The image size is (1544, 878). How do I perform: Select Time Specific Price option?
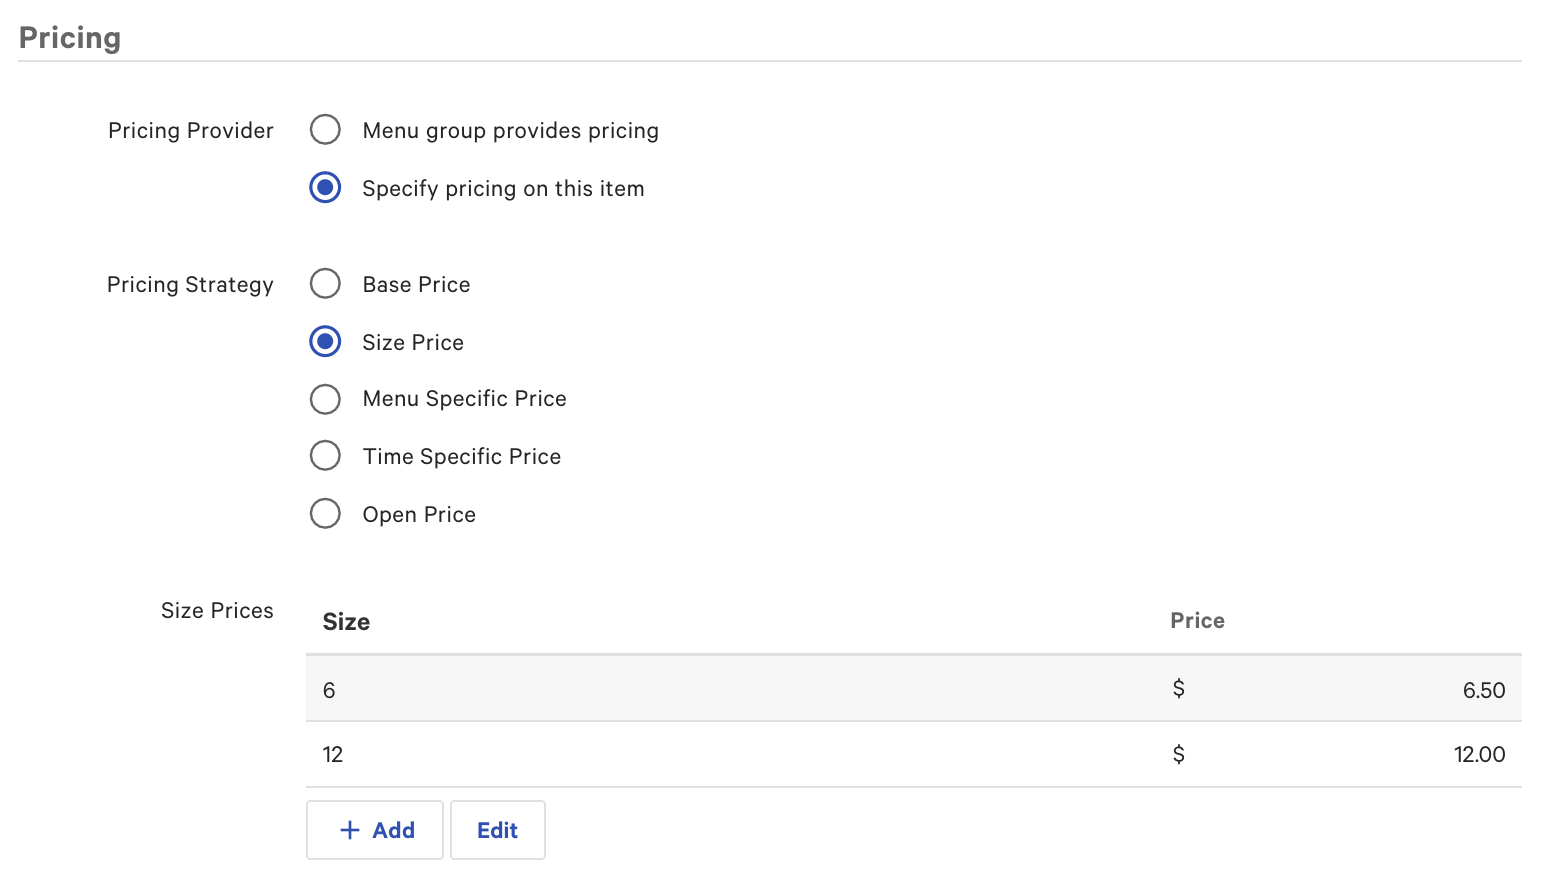tap(325, 455)
